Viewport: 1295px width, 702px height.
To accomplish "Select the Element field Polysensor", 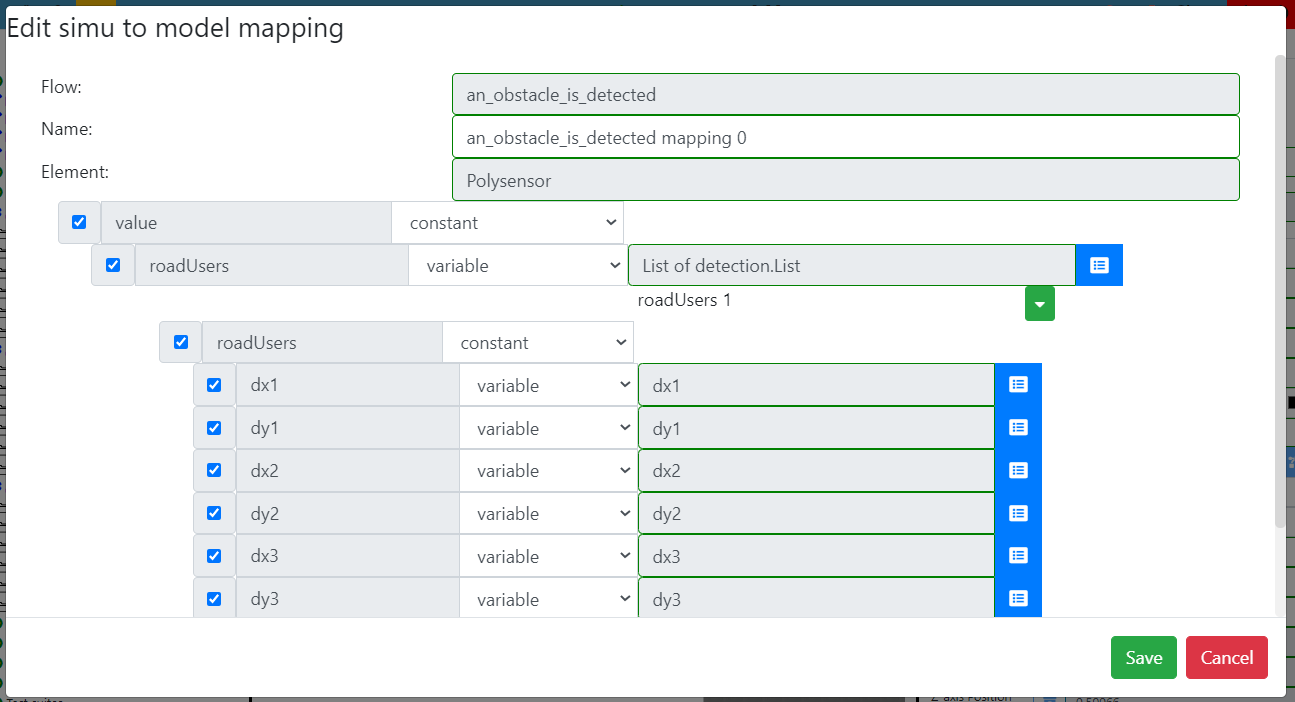I will (x=846, y=180).
